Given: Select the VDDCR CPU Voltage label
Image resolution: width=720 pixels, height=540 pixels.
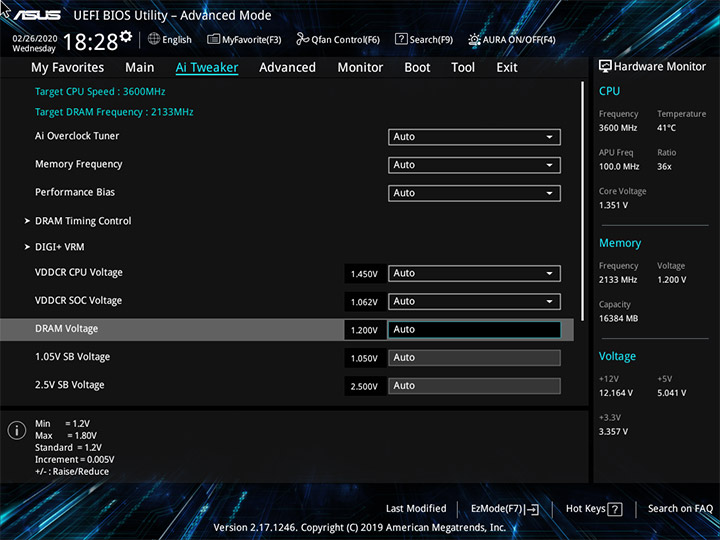Looking at the screenshot, I should (x=79, y=272).
